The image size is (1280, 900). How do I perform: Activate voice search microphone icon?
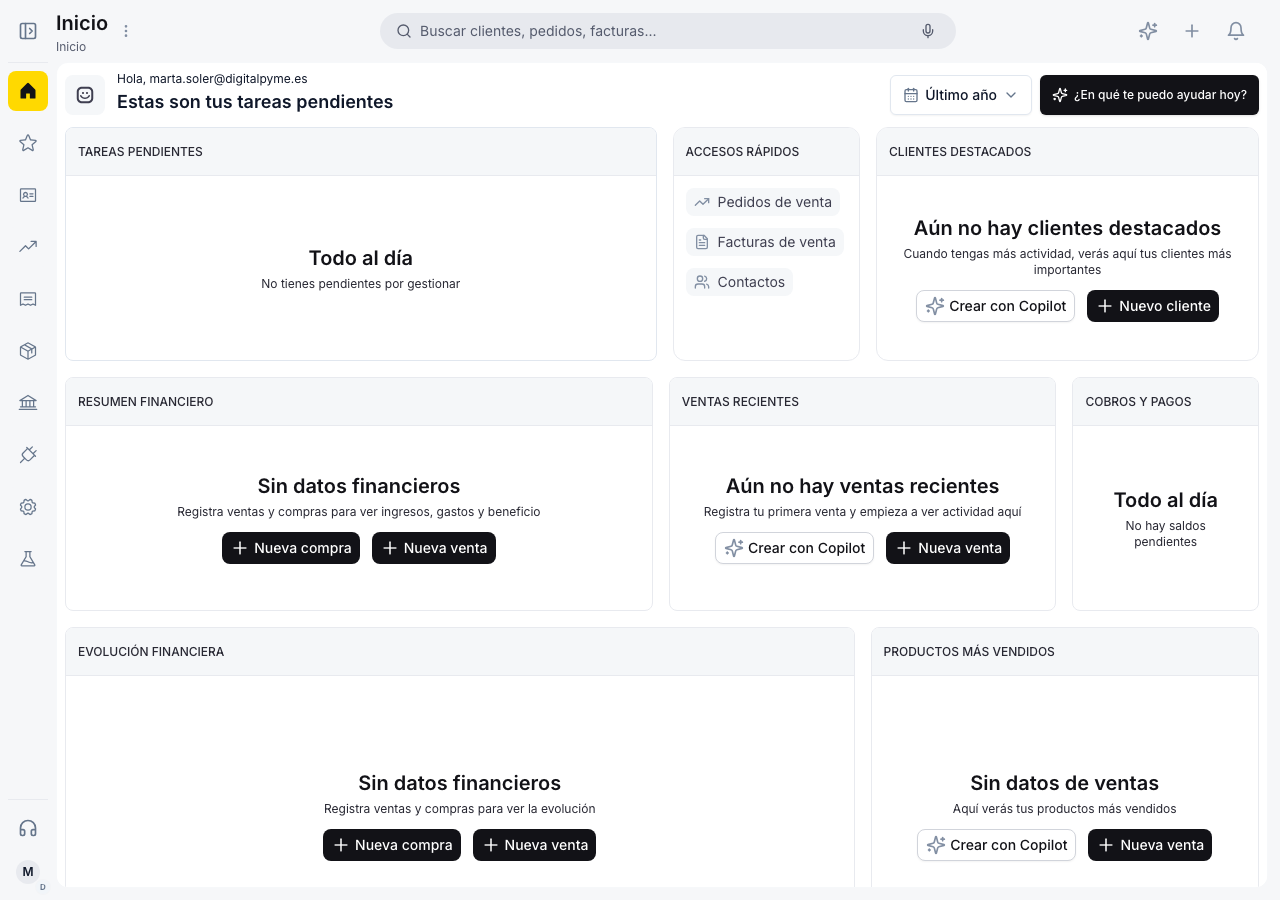[928, 31]
